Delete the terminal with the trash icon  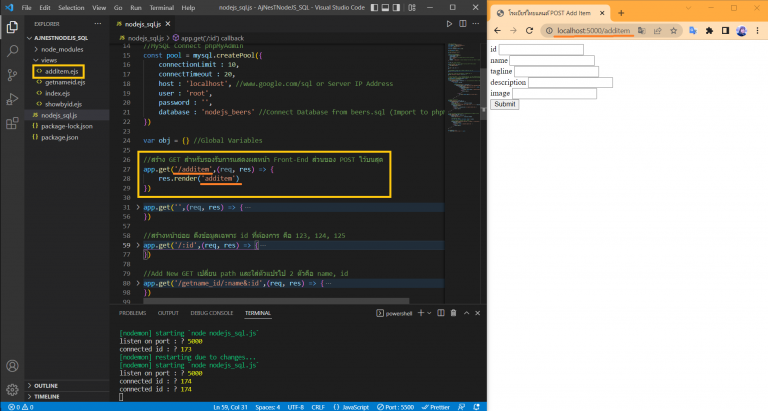point(453,313)
